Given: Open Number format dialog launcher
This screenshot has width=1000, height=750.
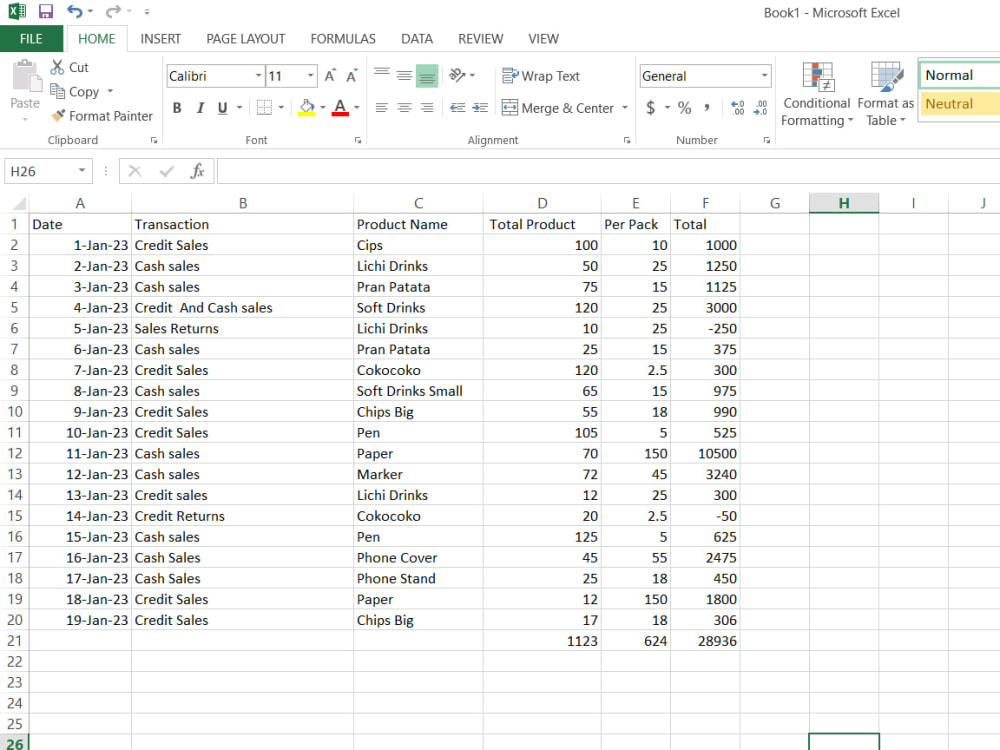Looking at the screenshot, I should pos(767,140).
